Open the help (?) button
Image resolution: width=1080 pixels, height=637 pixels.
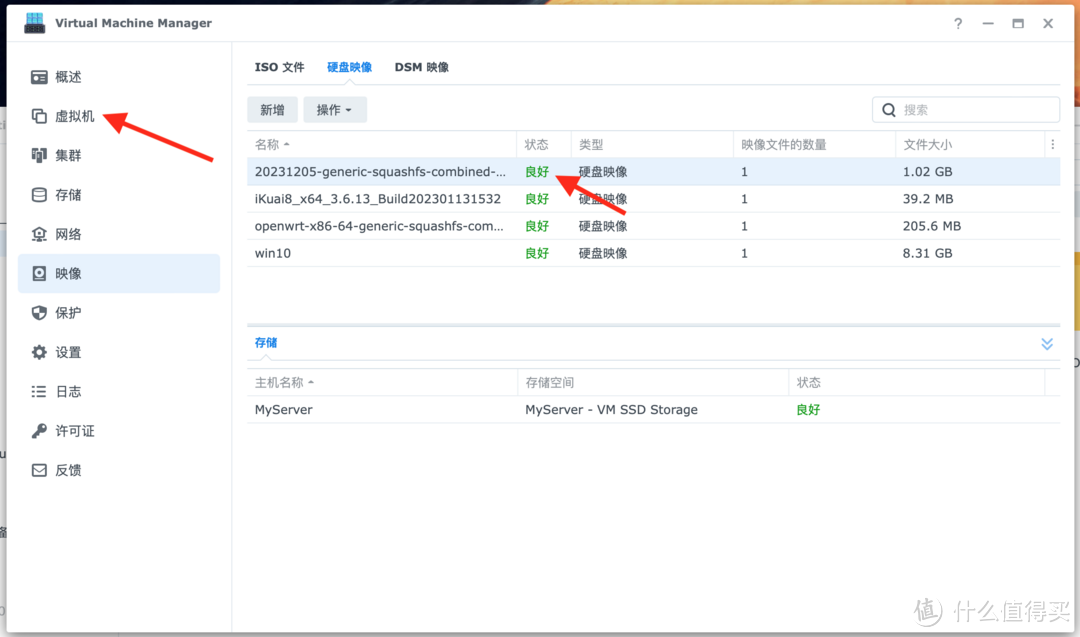(957, 23)
